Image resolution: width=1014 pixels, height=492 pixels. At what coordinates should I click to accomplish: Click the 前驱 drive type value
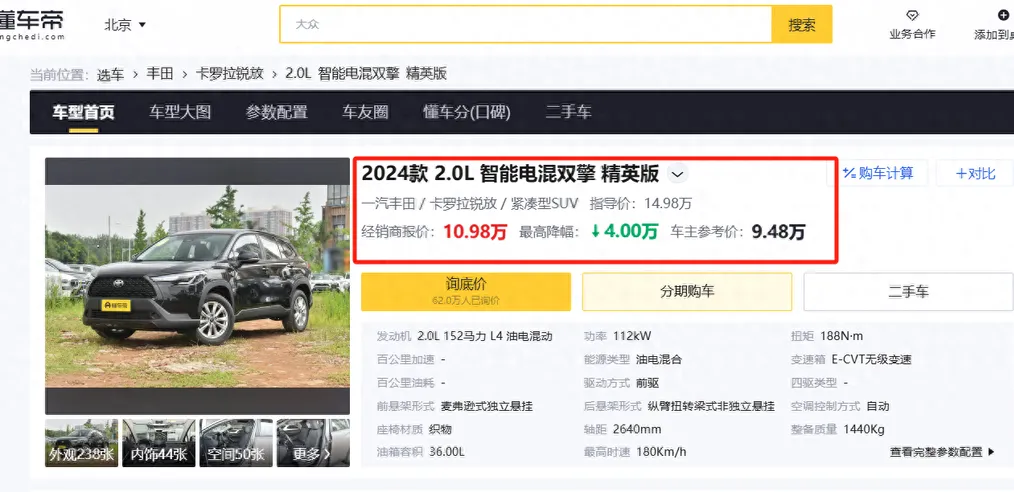647,383
